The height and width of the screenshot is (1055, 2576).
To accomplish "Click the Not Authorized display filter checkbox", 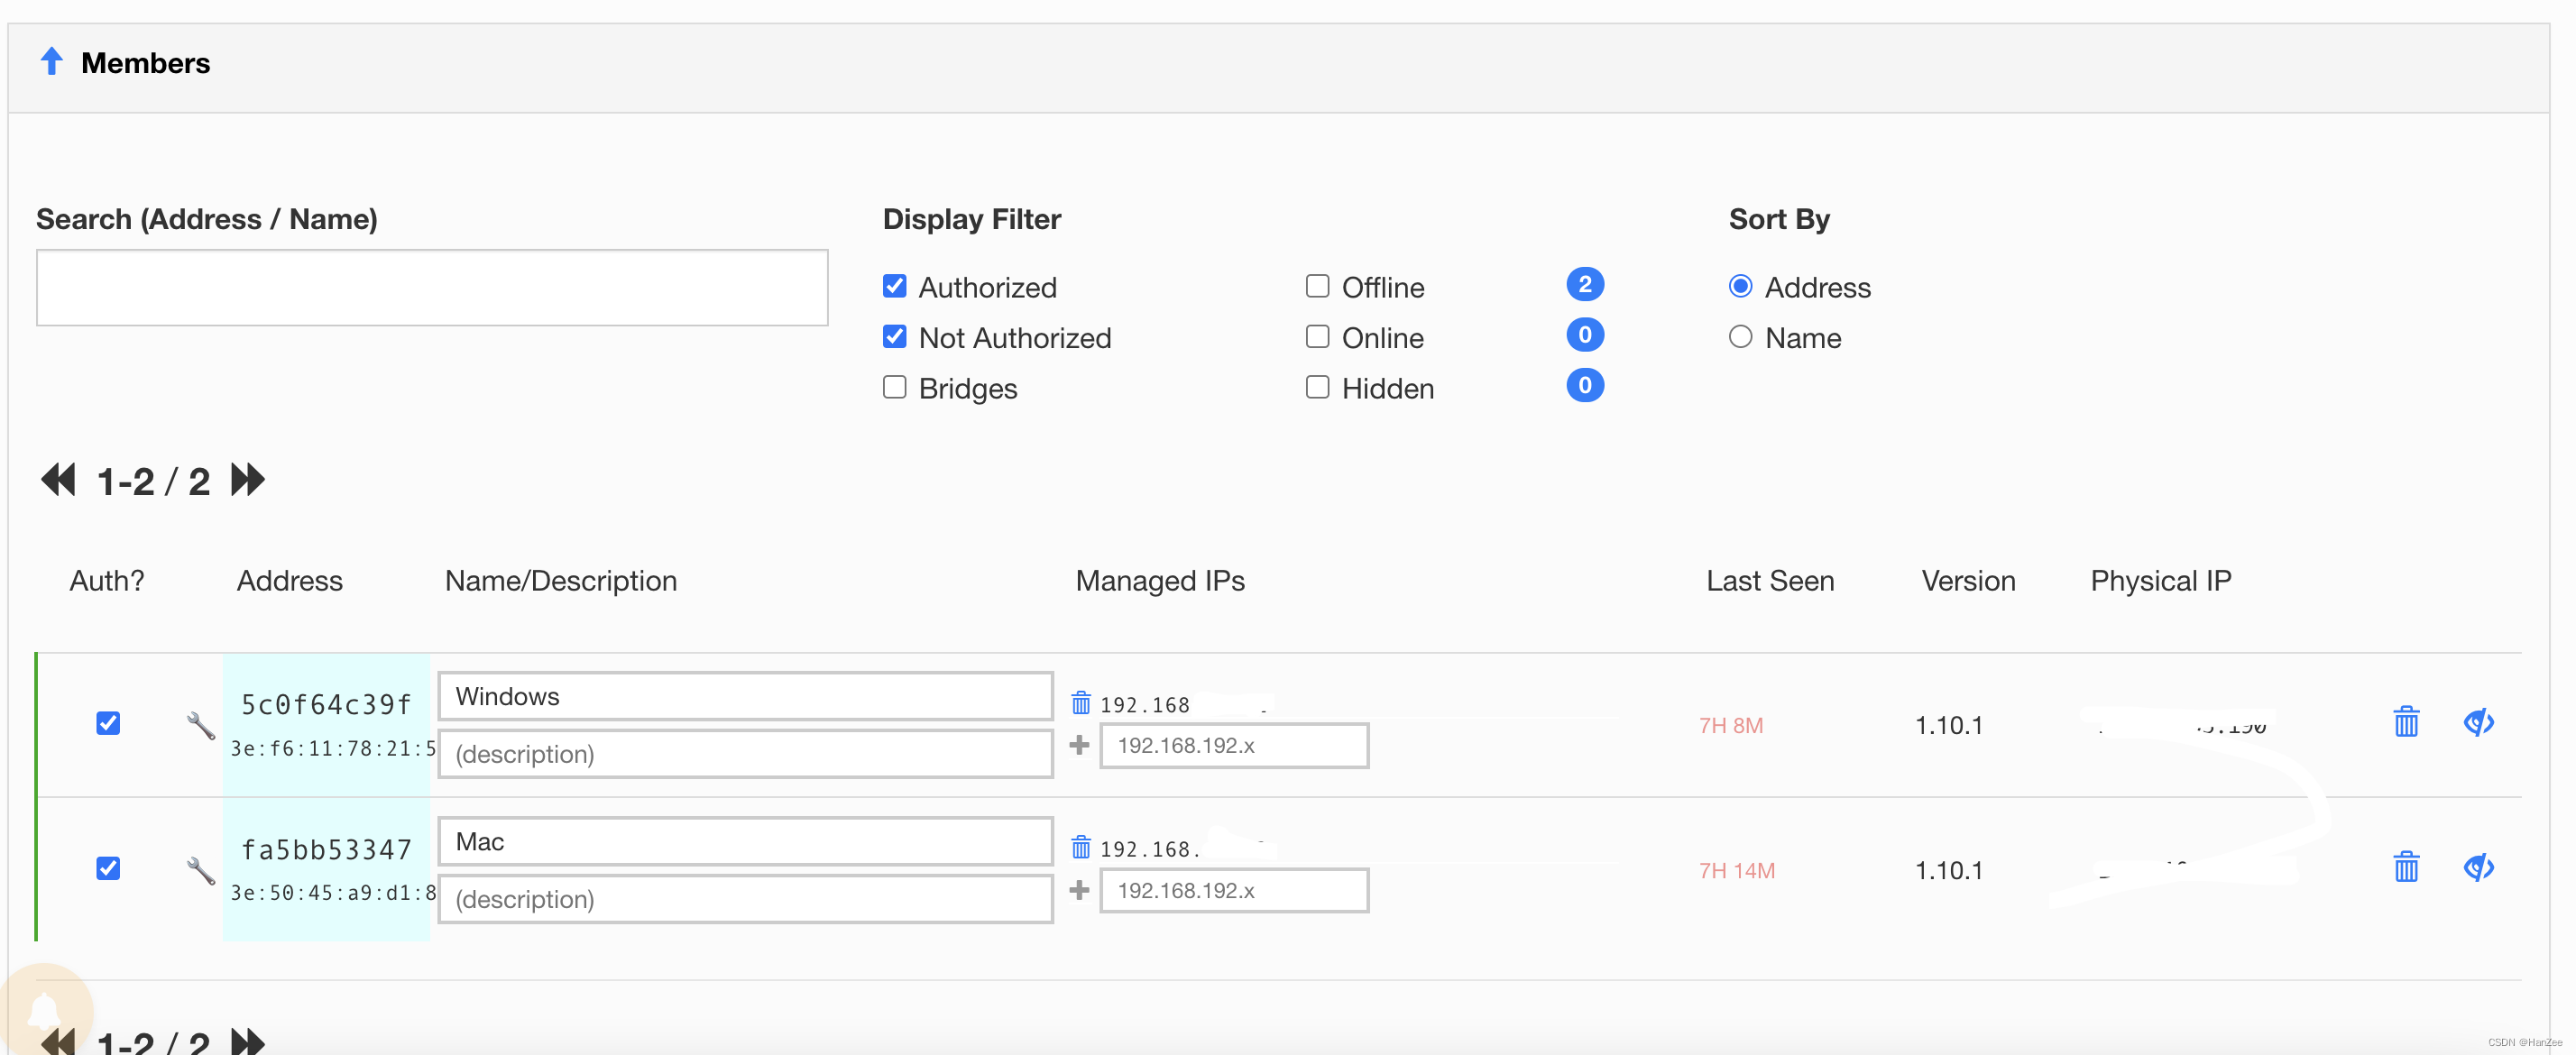I will point(896,335).
